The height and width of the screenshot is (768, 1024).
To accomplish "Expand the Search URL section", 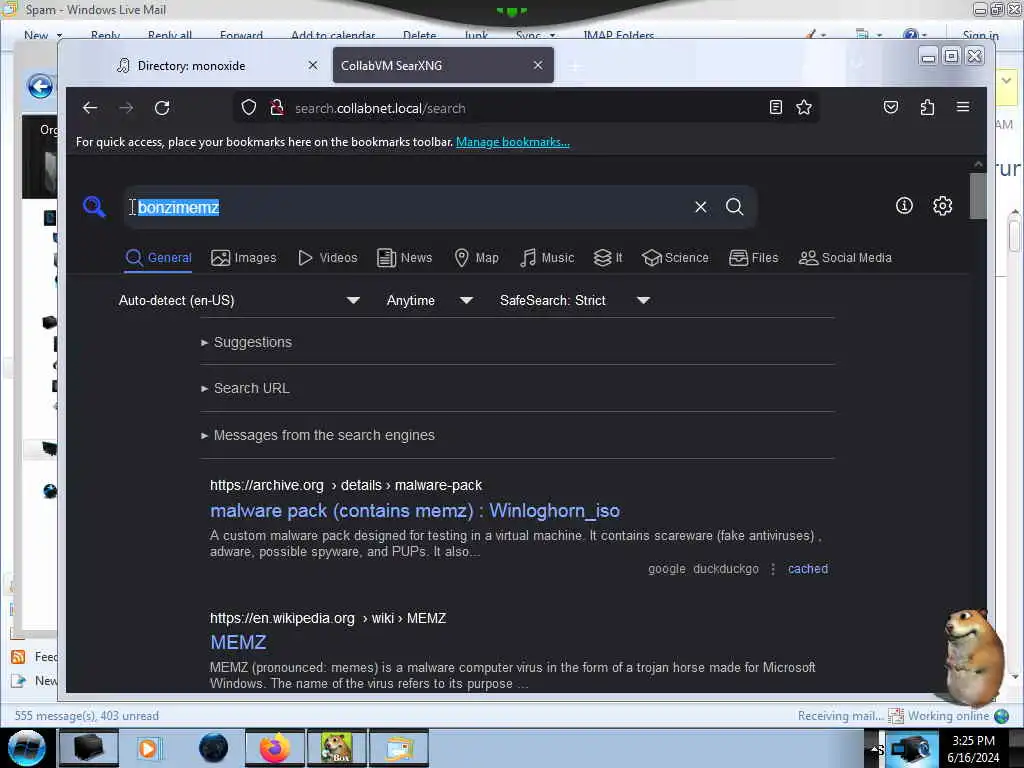I will (x=246, y=388).
